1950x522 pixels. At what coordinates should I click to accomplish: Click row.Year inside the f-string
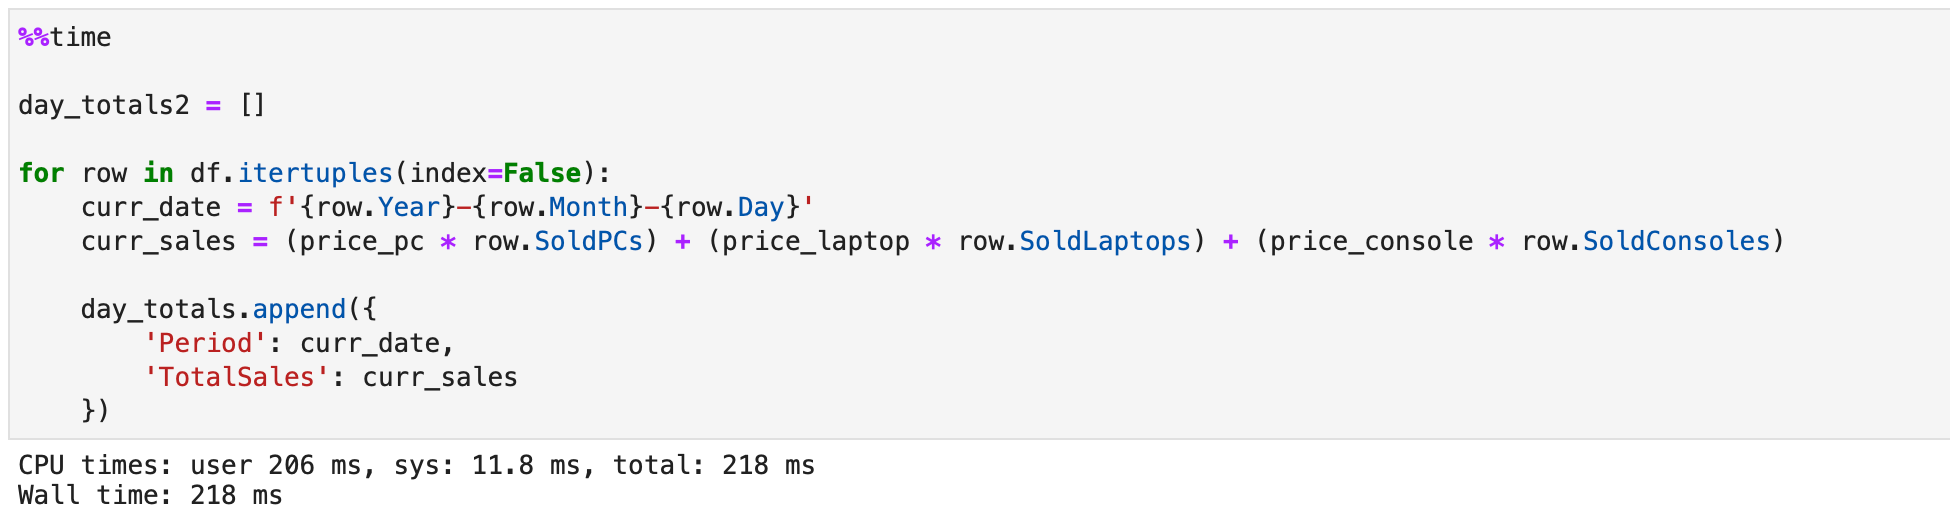378,208
